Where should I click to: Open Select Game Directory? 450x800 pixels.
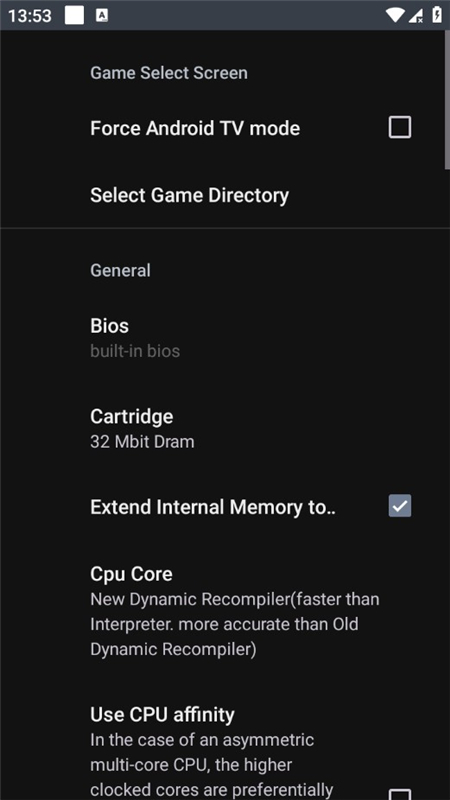(x=225, y=195)
